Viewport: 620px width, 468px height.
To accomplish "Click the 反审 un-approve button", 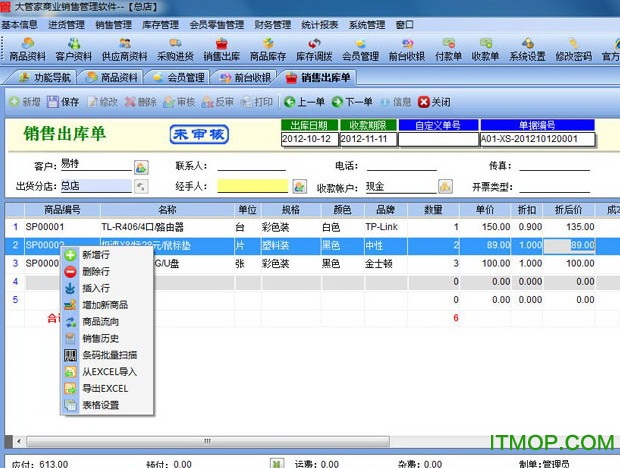I will click(x=217, y=102).
